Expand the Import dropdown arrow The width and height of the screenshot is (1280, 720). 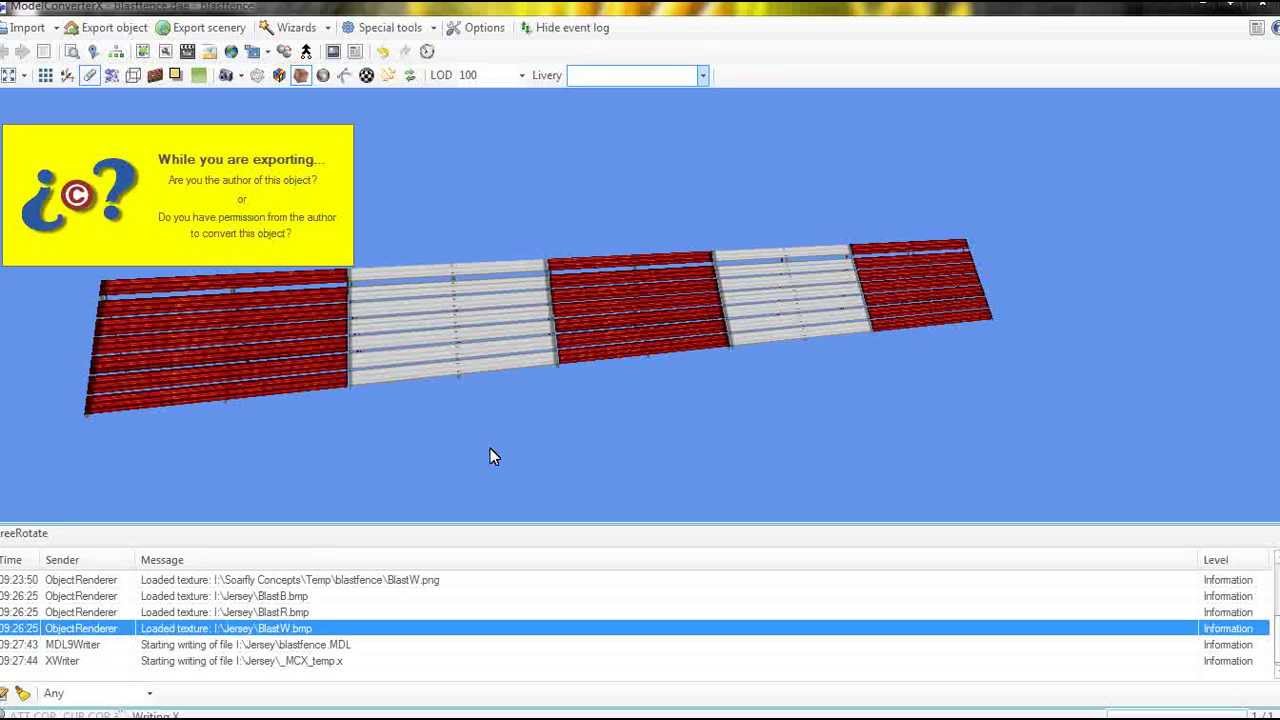56,28
